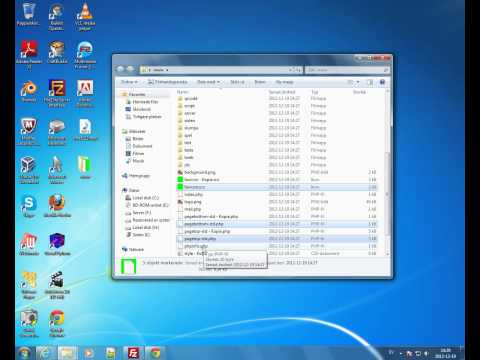Launch Internet Explorer from the taskbar
This screenshot has width=480, height=360.
click(45, 353)
